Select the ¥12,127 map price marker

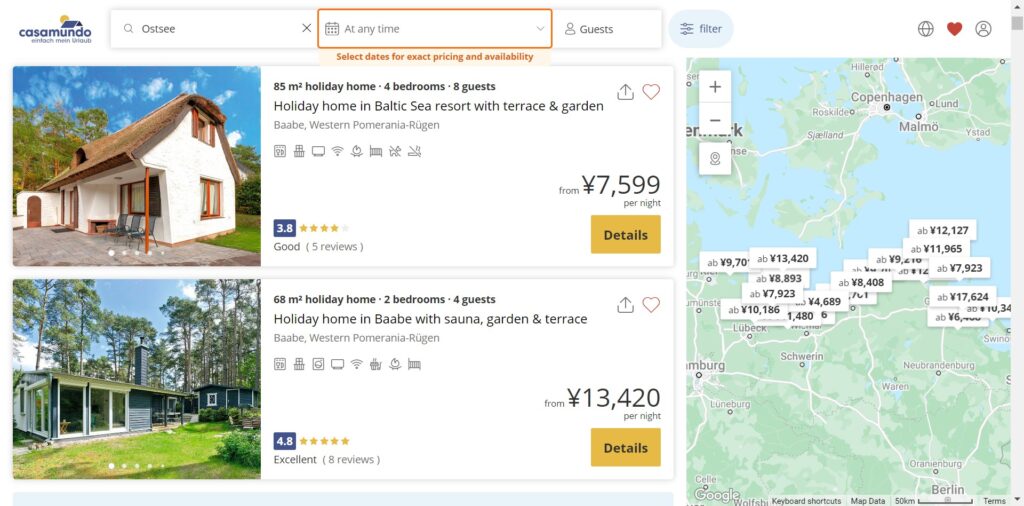pos(943,230)
